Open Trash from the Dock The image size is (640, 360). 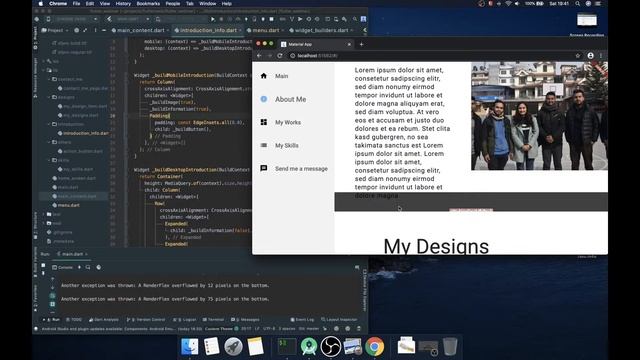pos(450,347)
